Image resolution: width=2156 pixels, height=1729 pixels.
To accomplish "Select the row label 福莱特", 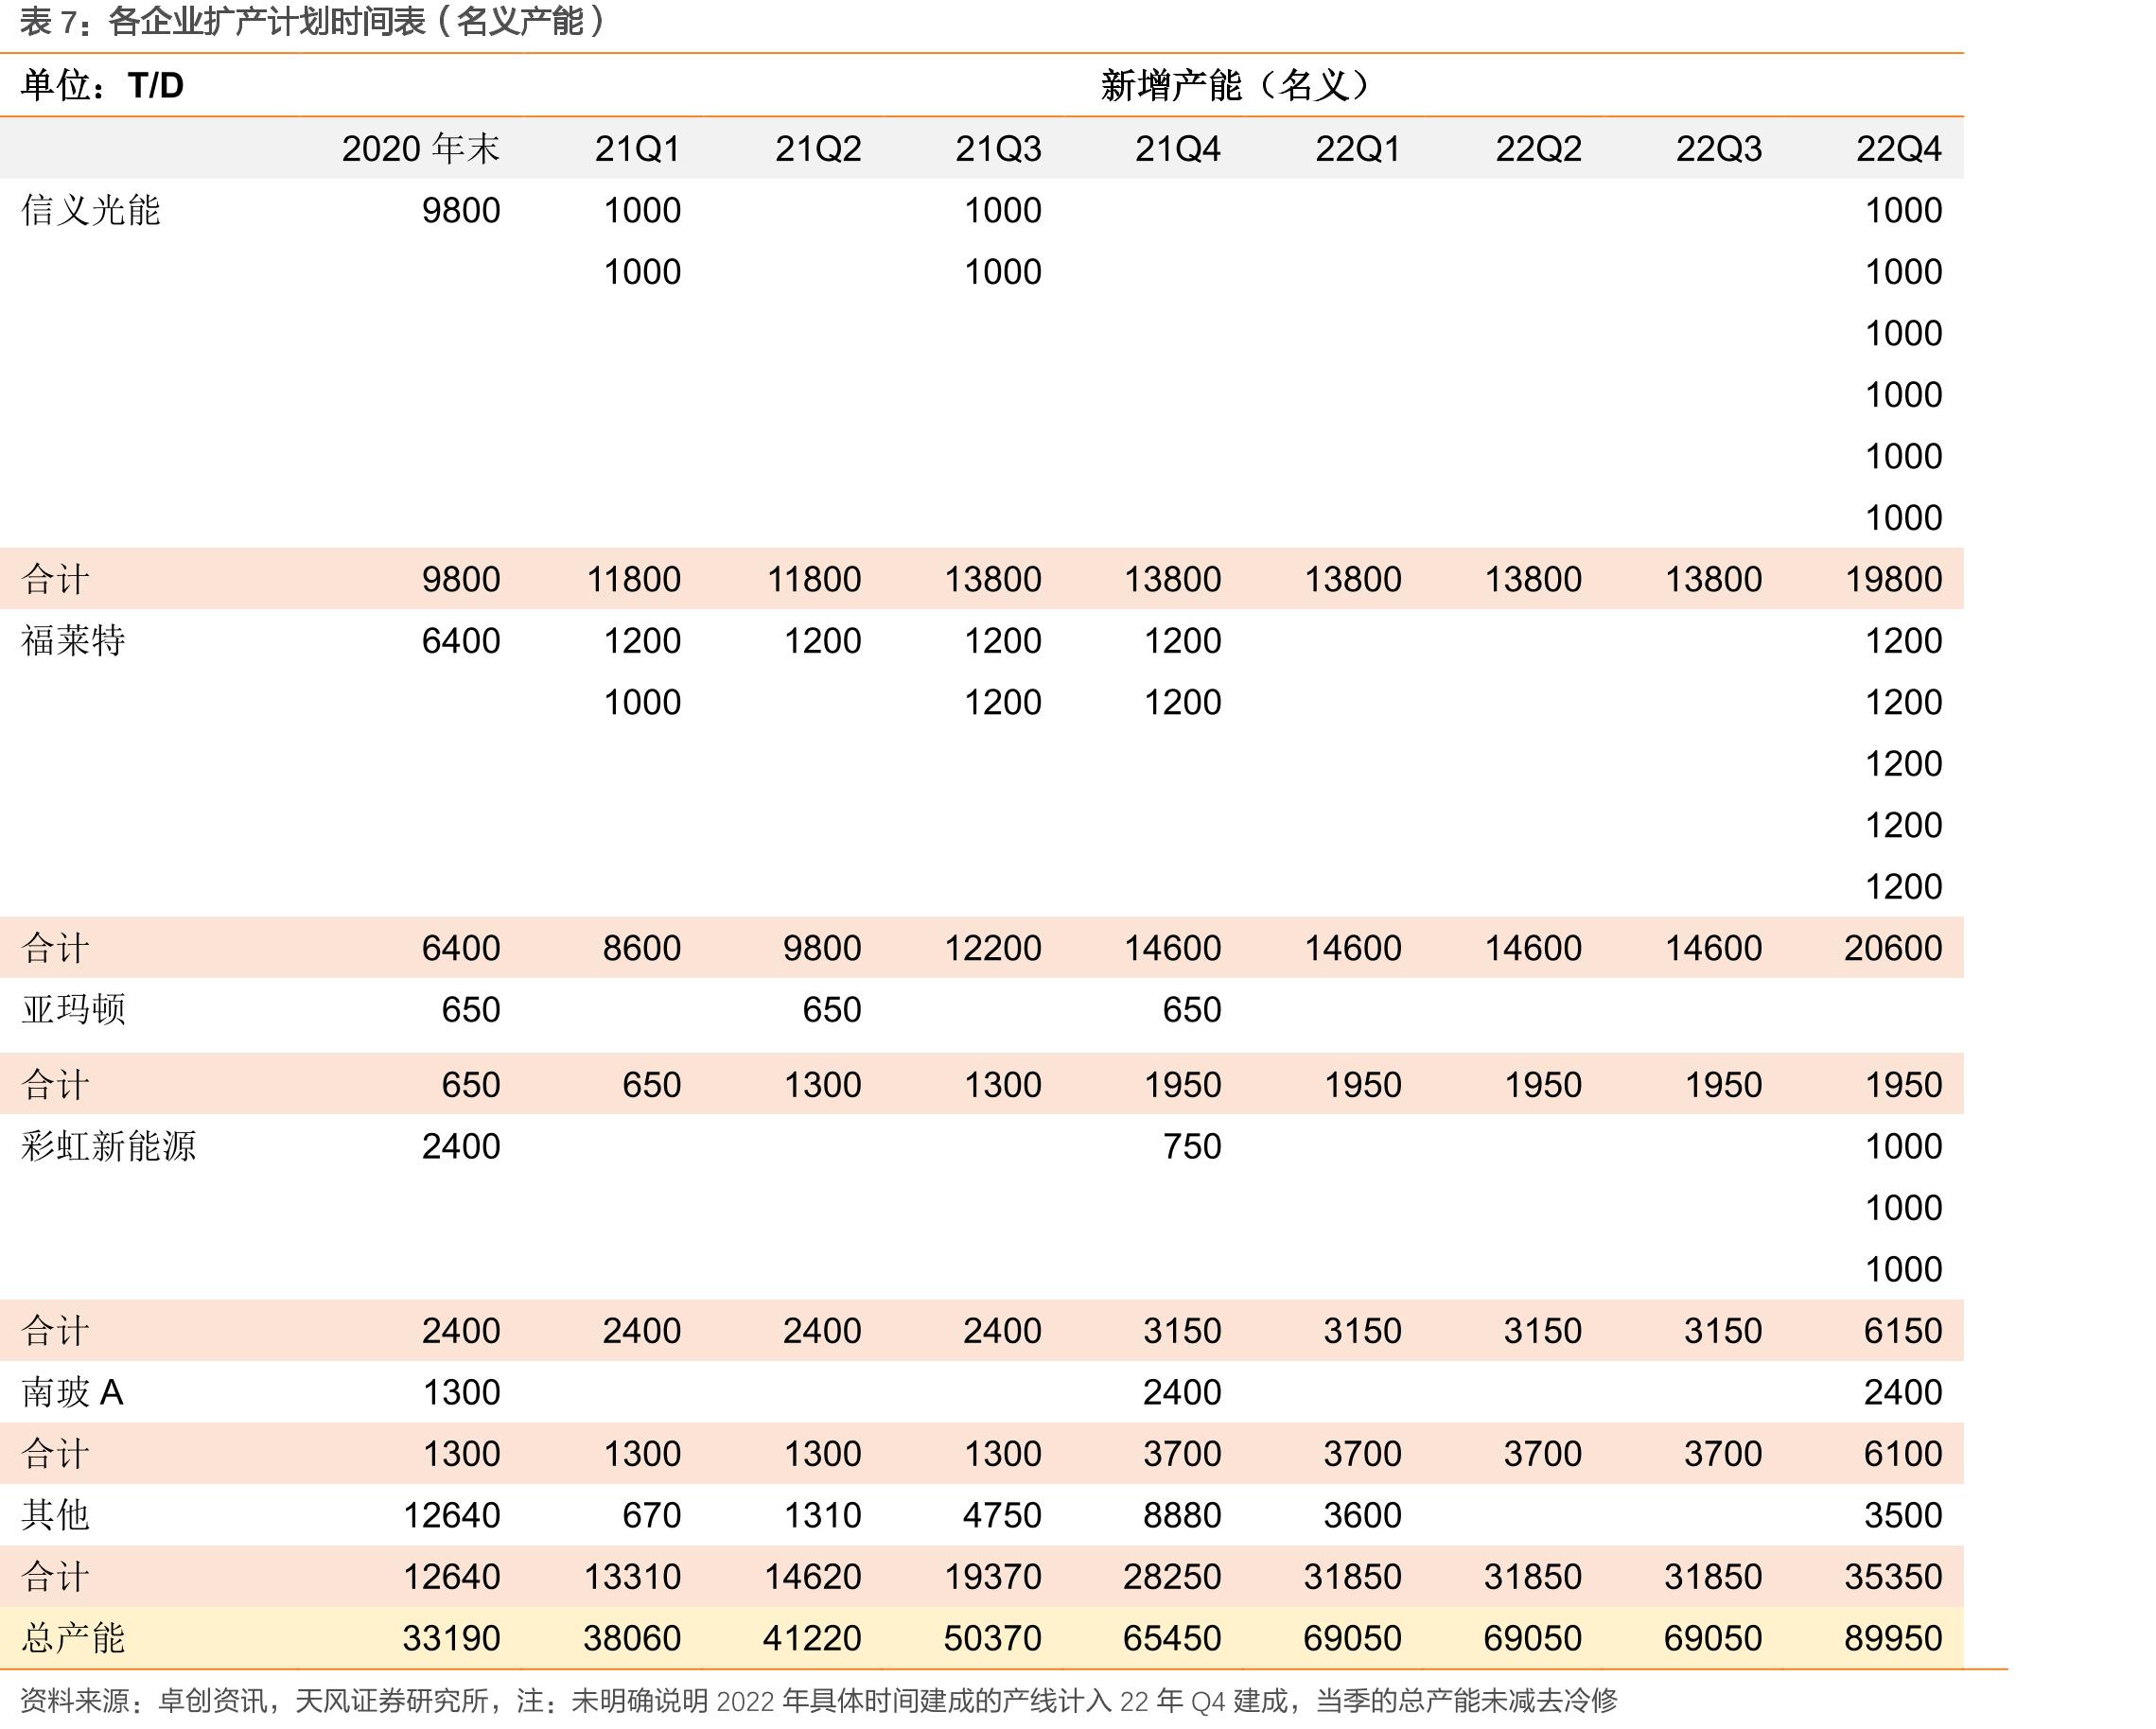I will tap(73, 640).
